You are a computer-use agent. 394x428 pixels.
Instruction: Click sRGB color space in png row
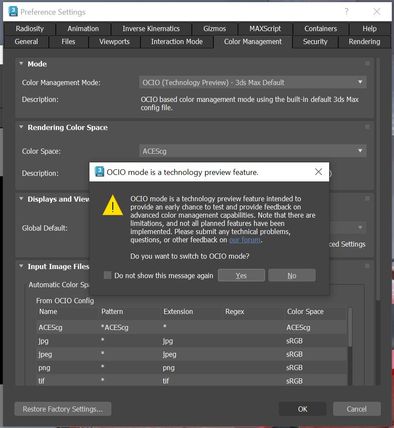point(294,368)
